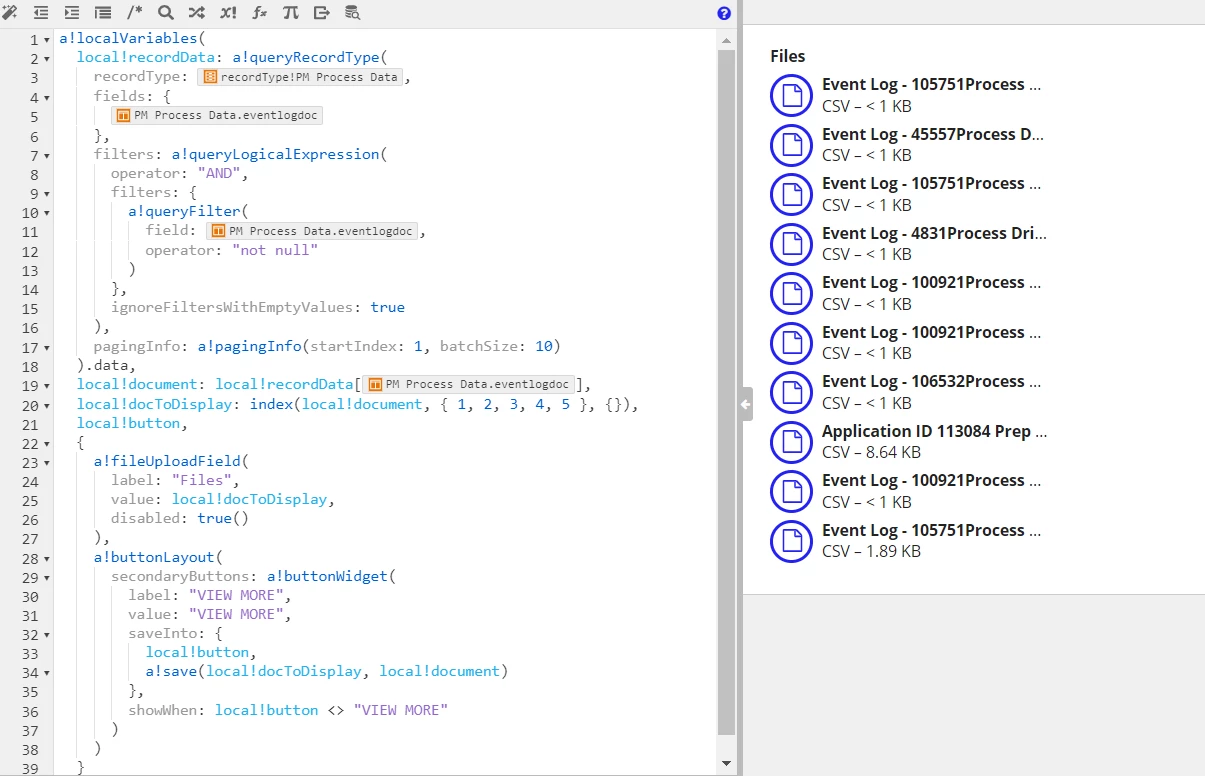Click 'a!queryRecordType(' on line 2
This screenshot has width=1205, height=776.
pyautogui.click(x=309, y=58)
